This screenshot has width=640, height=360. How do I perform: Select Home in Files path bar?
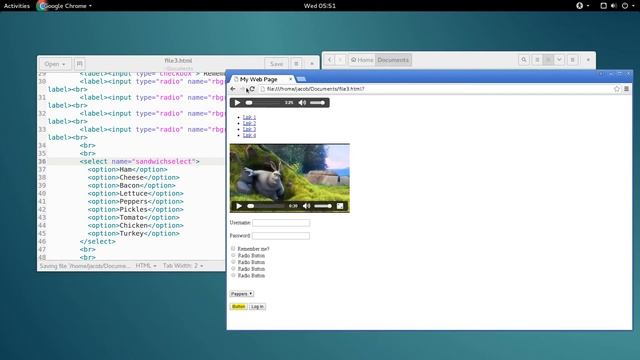pyautogui.click(x=362, y=60)
